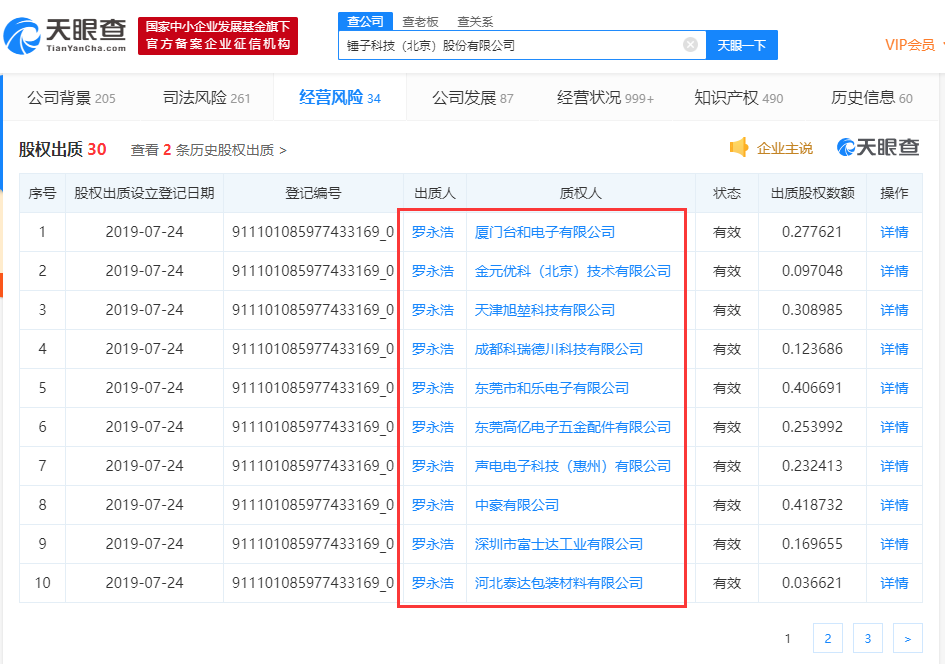Select the 查公司 search tab

tap(365, 22)
